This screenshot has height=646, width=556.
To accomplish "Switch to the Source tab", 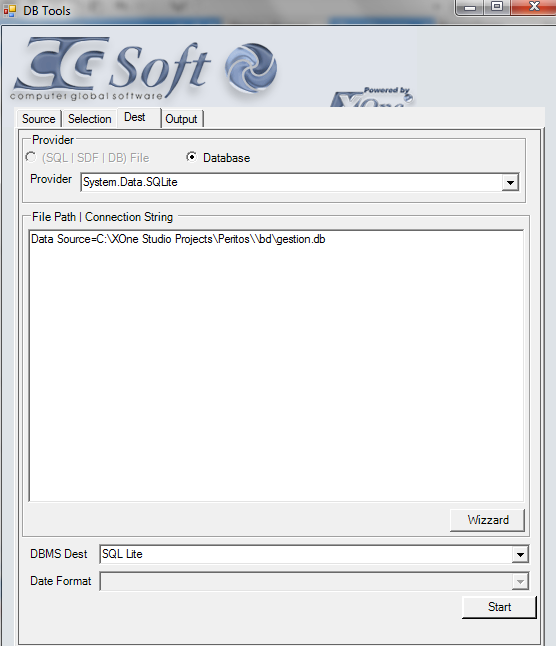I will (39, 119).
